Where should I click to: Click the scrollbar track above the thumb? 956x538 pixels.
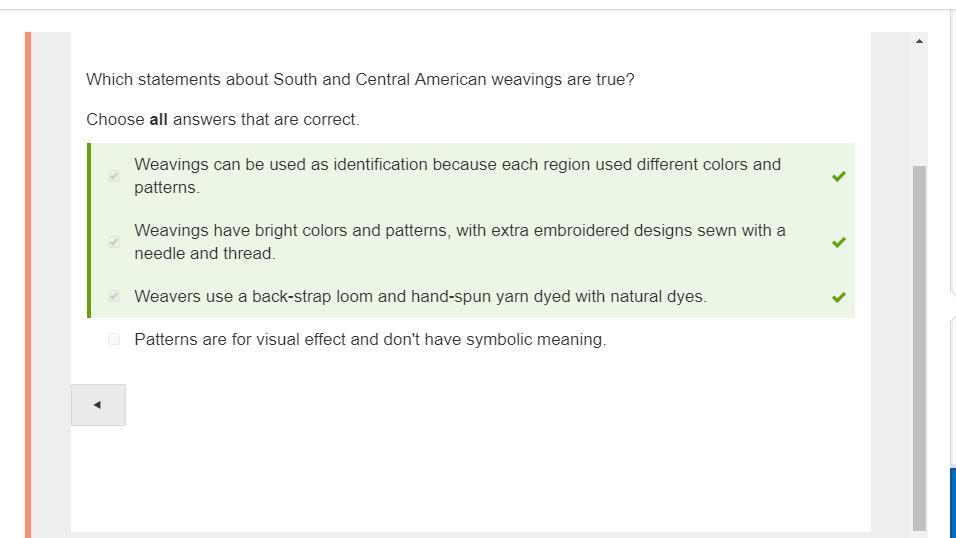coord(919,107)
